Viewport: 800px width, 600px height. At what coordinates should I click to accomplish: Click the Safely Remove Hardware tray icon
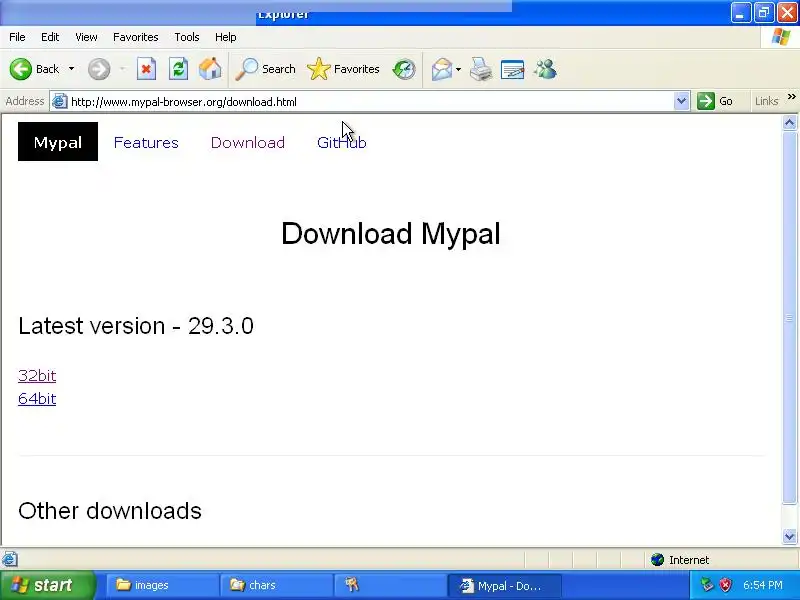[707, 585]
